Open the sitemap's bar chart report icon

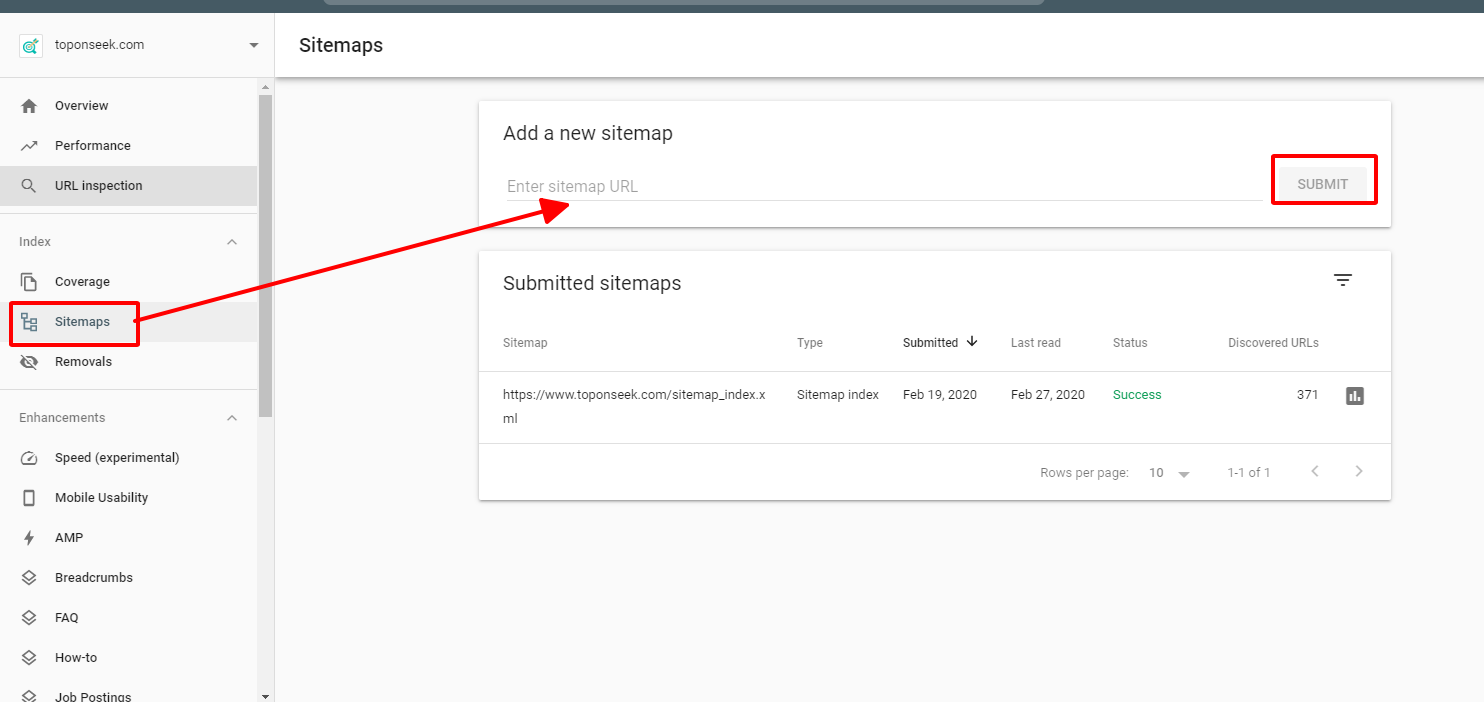1355,396
